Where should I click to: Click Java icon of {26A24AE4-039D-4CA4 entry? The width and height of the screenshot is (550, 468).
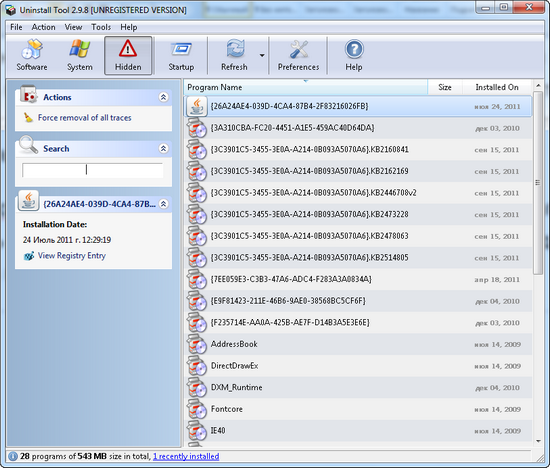tap(197, 106)
